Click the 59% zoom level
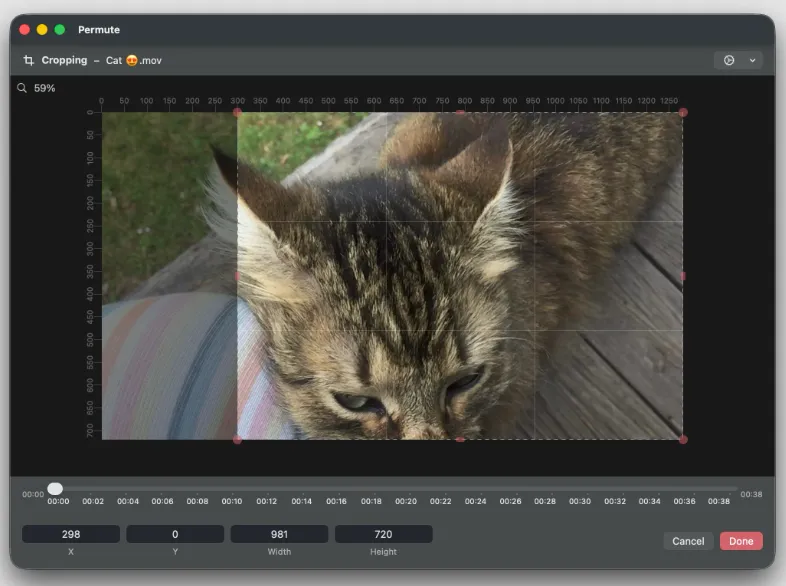 (x=45, y=88)
